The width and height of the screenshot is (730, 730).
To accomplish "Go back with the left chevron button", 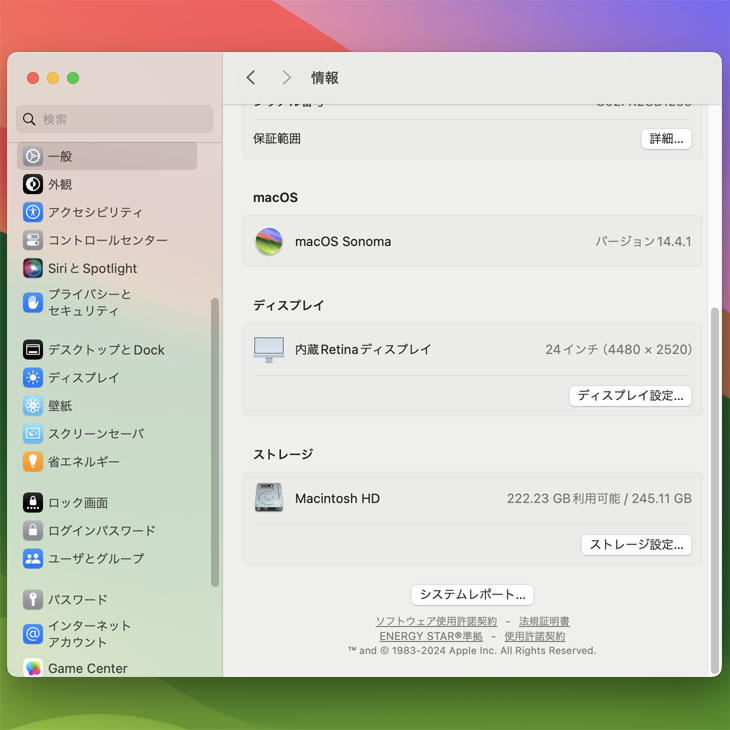I will tap(251, 78).
